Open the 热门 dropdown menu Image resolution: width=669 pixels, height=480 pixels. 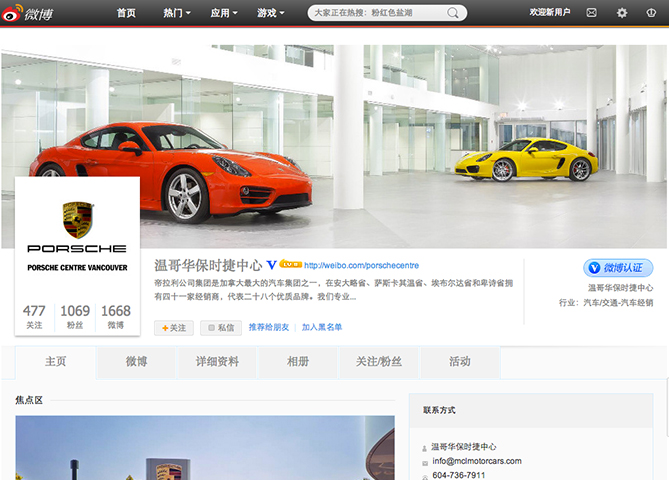point(177,13)
